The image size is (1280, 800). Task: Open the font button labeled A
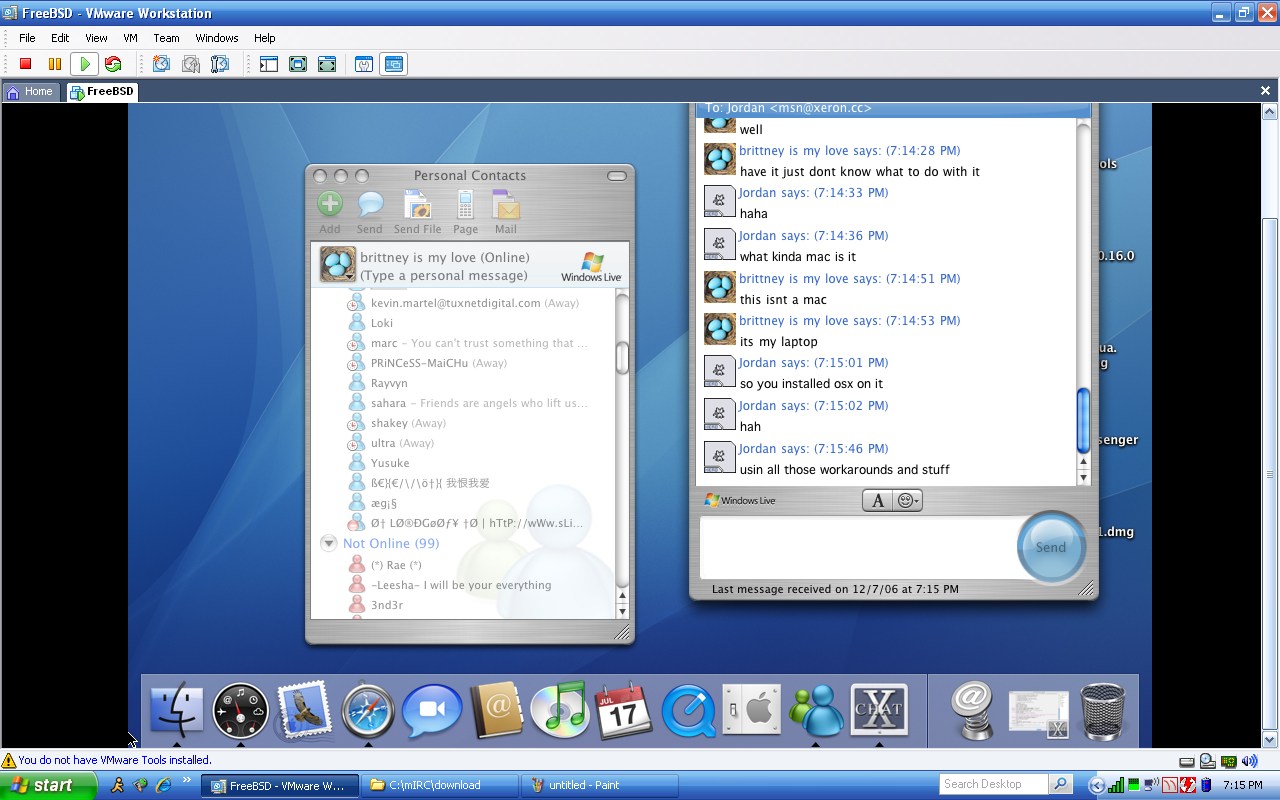pyautogui.click(x=878, y=501)
